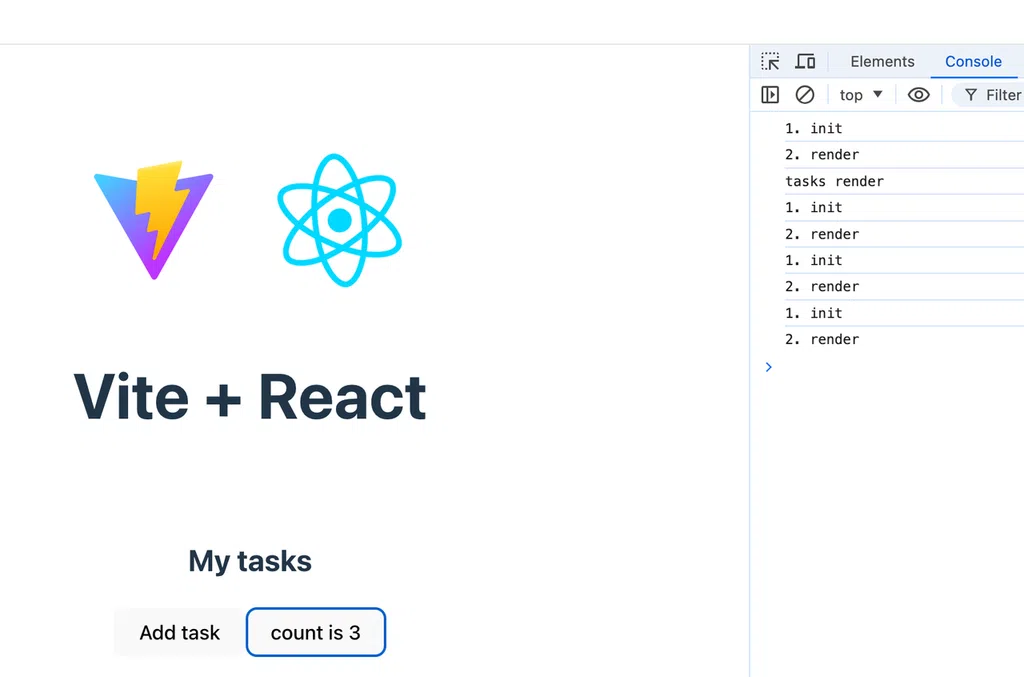Increment the count is 3 button
Image resolution: width=1024 pixels, height=677 pixels.
coord(315,633)
